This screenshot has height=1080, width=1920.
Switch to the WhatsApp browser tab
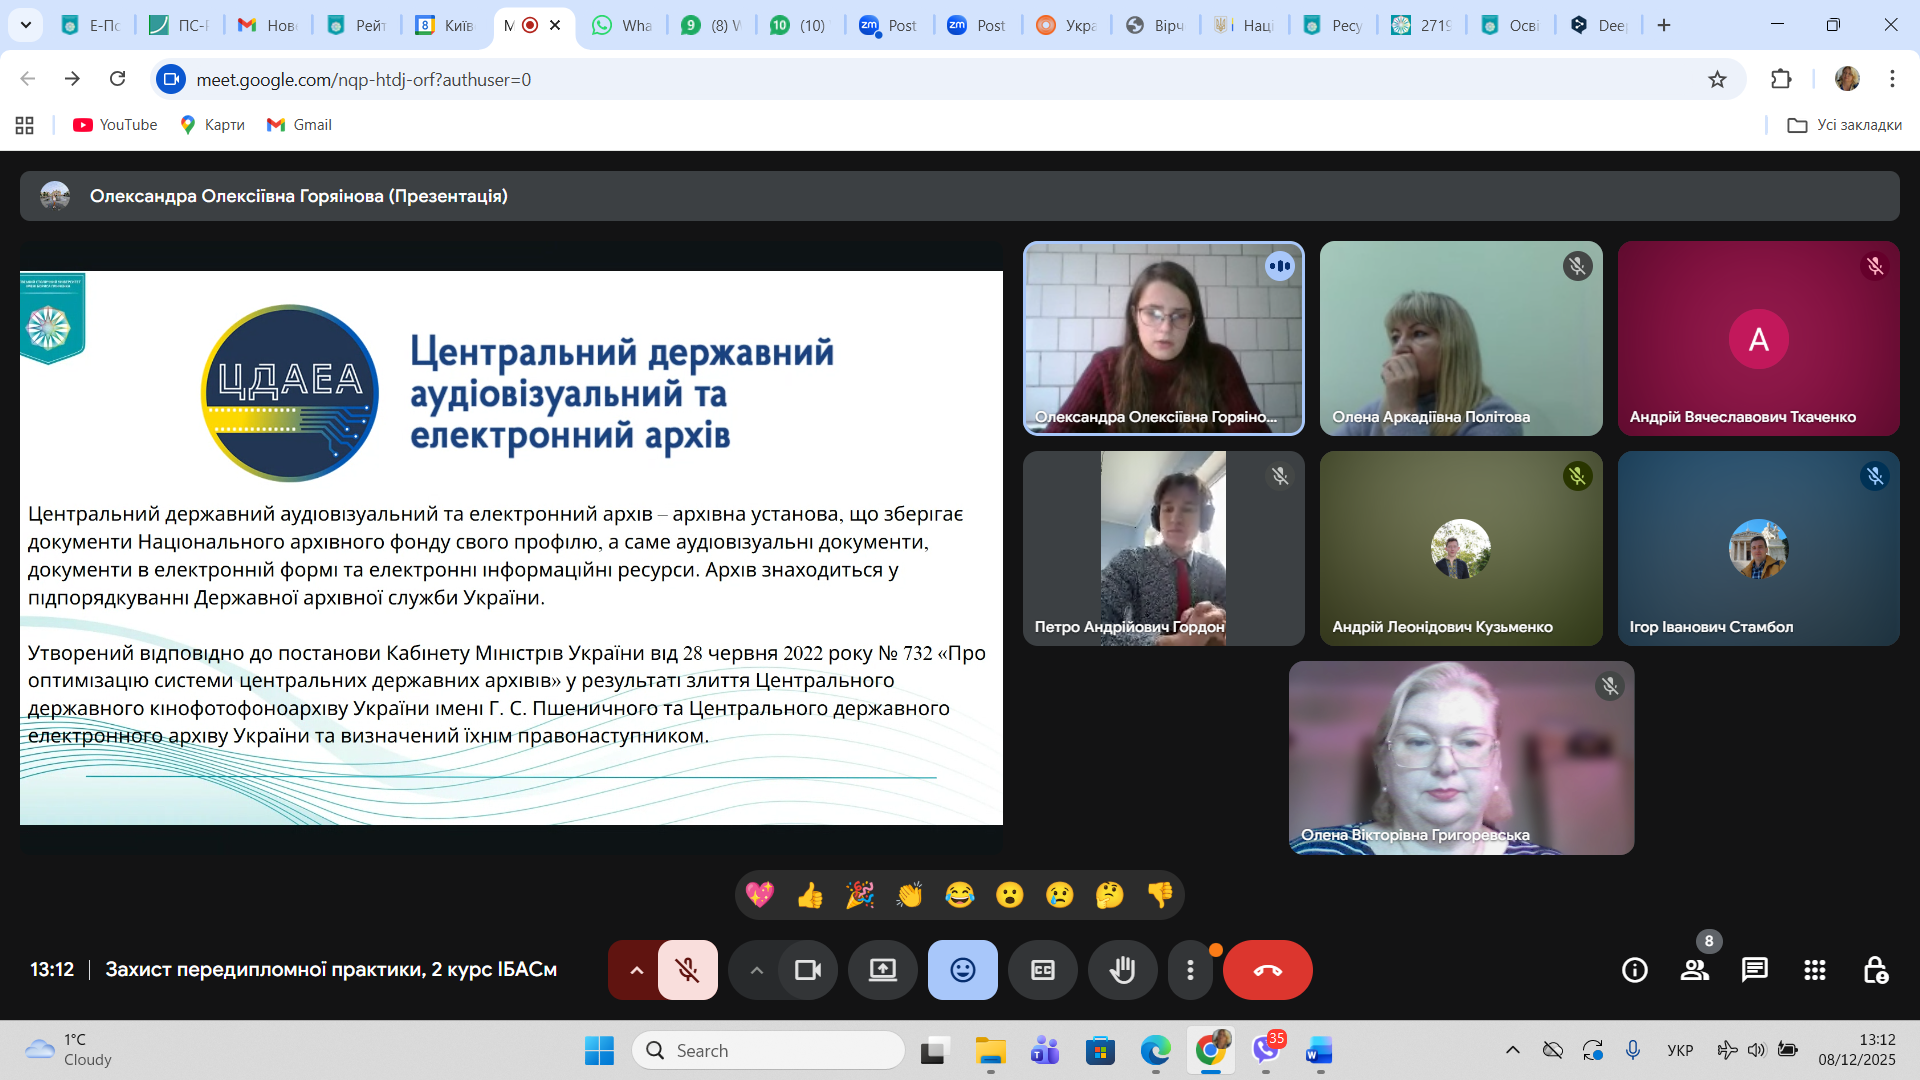click(x=621, y=25)
